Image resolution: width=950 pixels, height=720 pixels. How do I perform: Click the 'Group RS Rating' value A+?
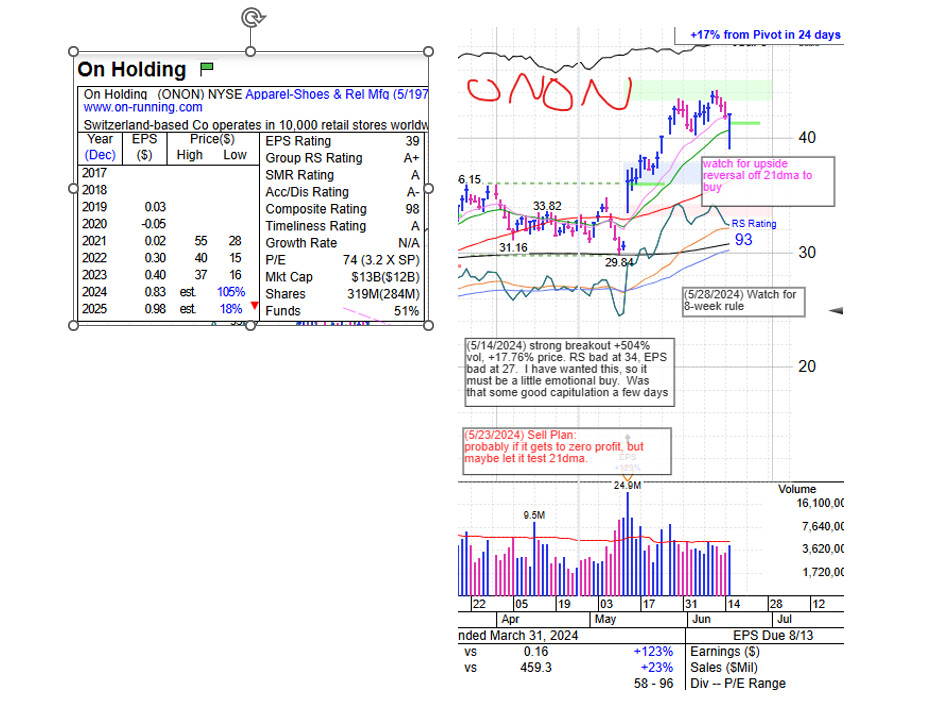[411, 158]
